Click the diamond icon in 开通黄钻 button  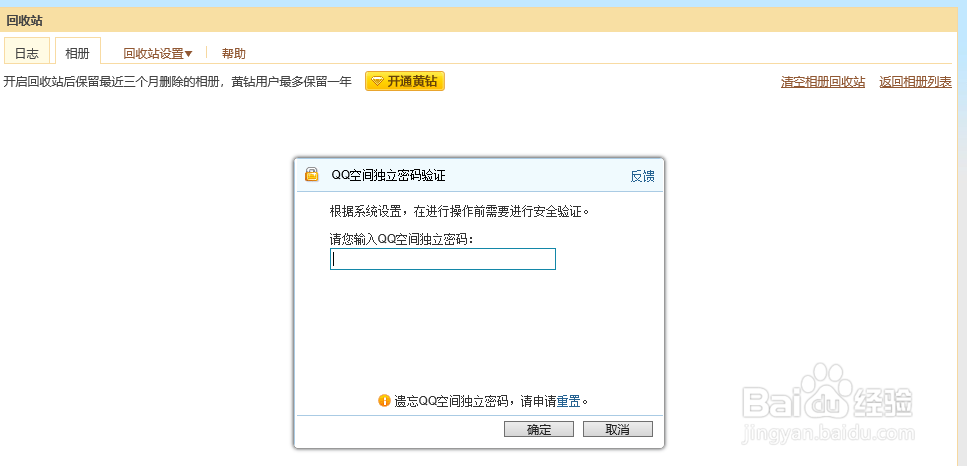[377, 81]
